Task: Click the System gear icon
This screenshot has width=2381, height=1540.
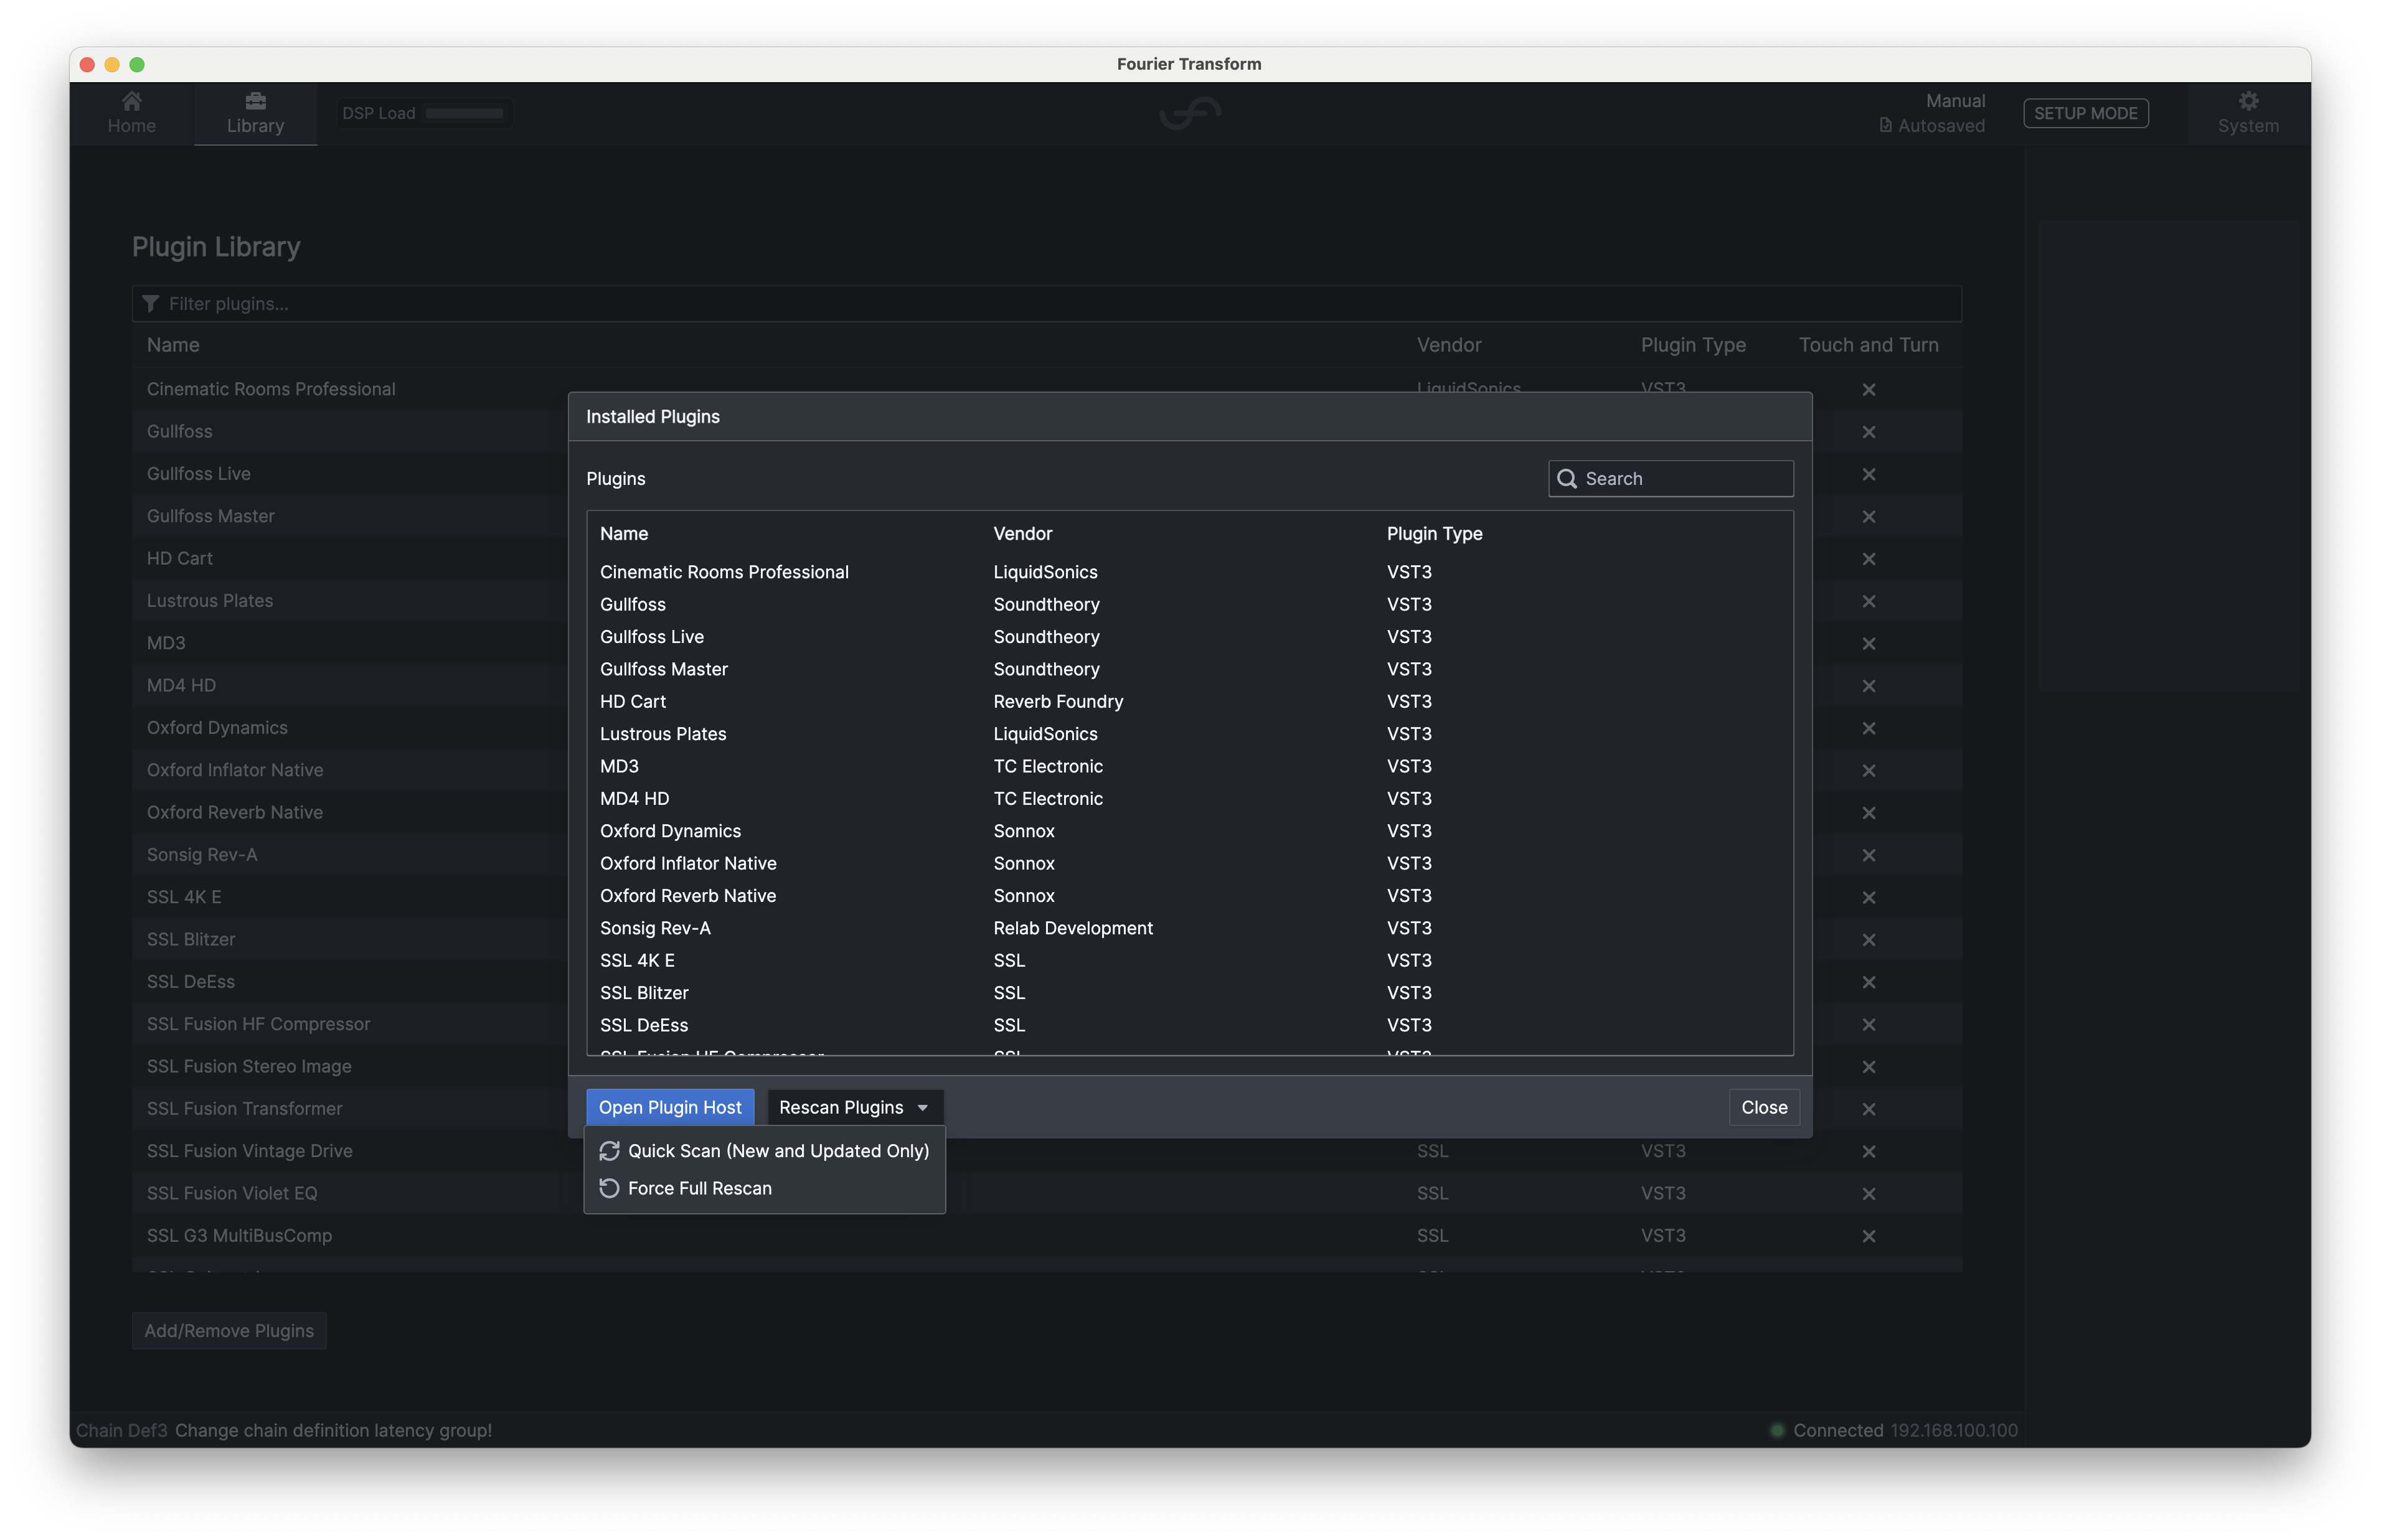Action: tap(2247, 101)
